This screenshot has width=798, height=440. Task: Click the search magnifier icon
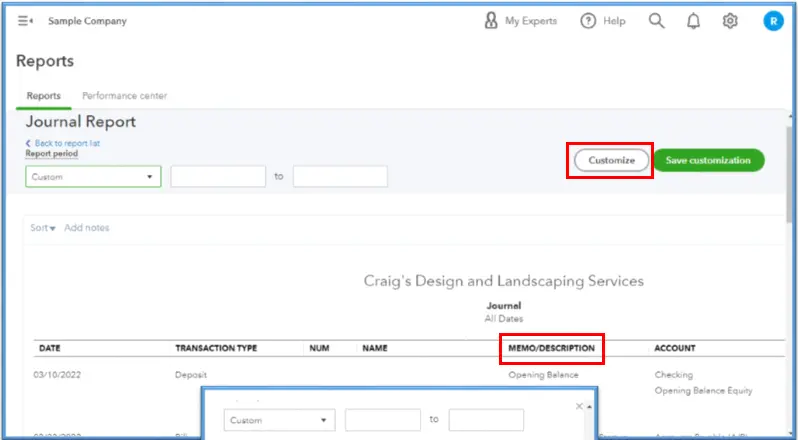[x=656, y=21]
